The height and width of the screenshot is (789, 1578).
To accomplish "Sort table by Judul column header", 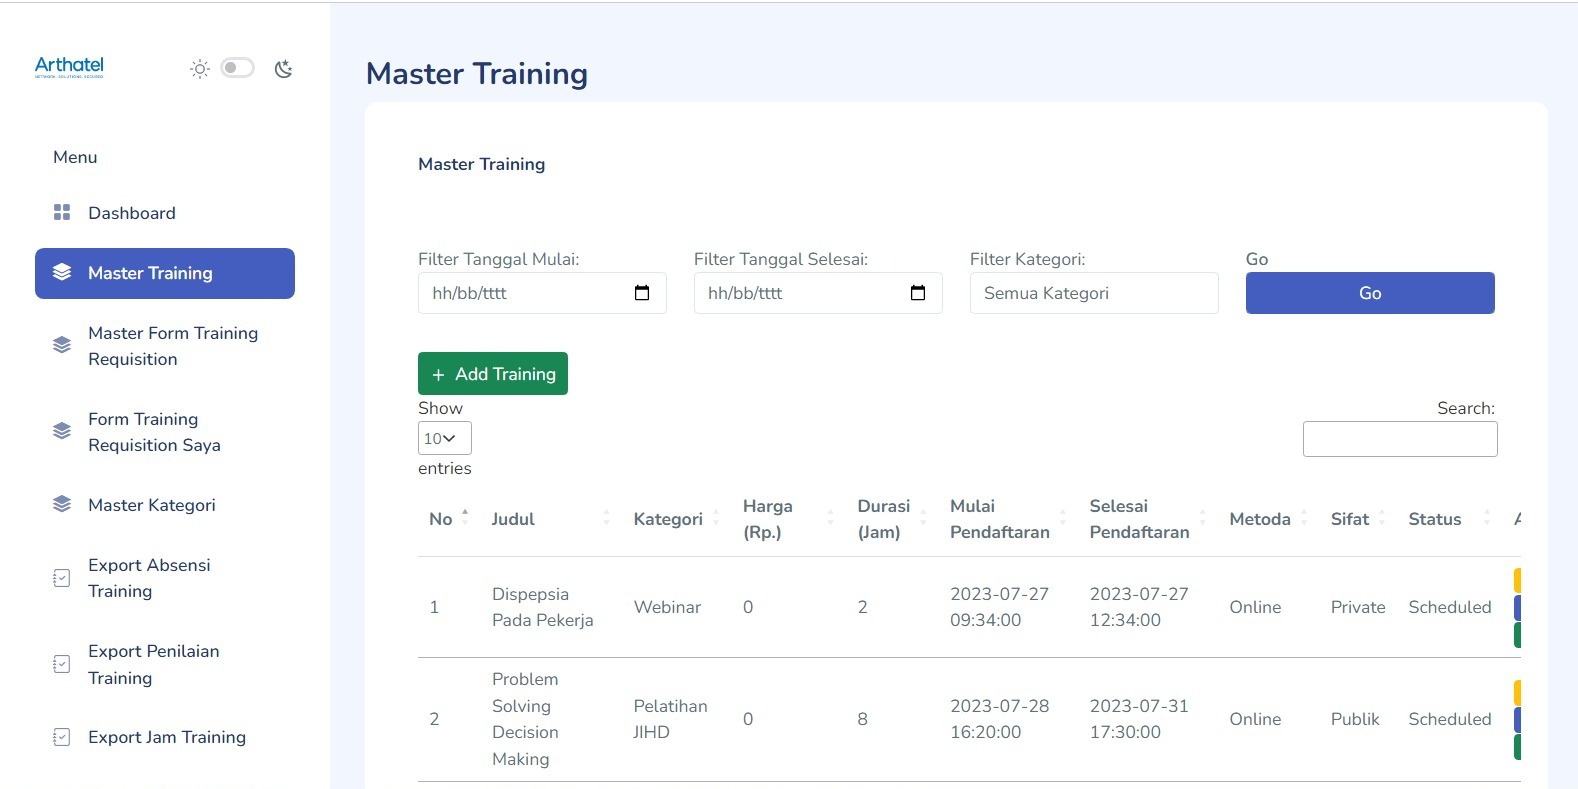I will coord(513,519).
